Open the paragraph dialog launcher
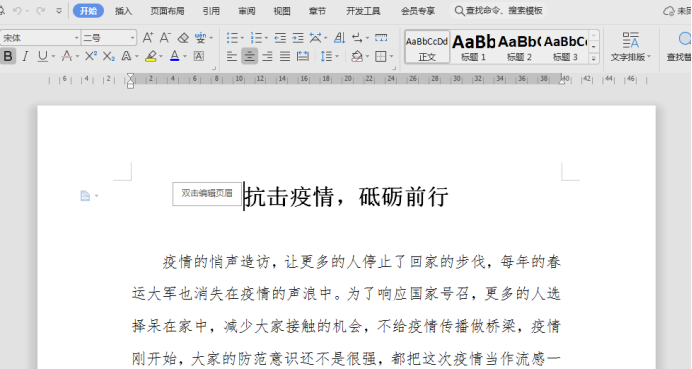The width and height of the screenshot is (692, 369). click(394, 68)
